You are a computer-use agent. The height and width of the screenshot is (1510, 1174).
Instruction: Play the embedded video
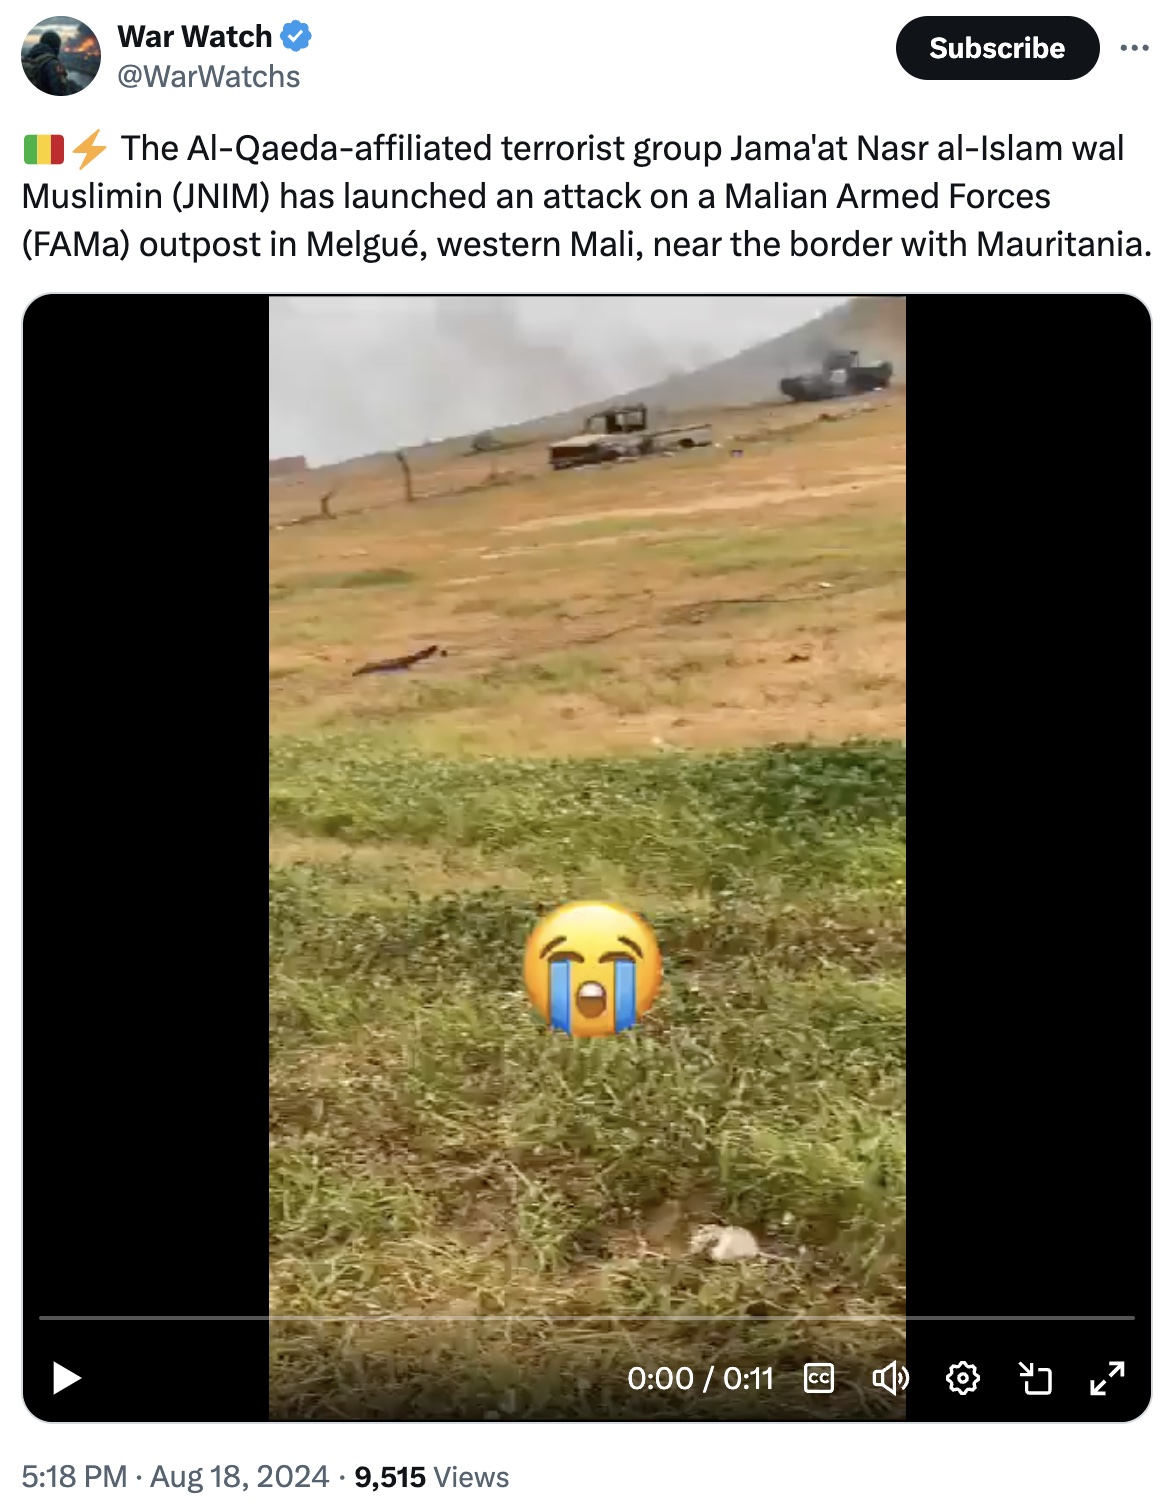click(67, 1378)
